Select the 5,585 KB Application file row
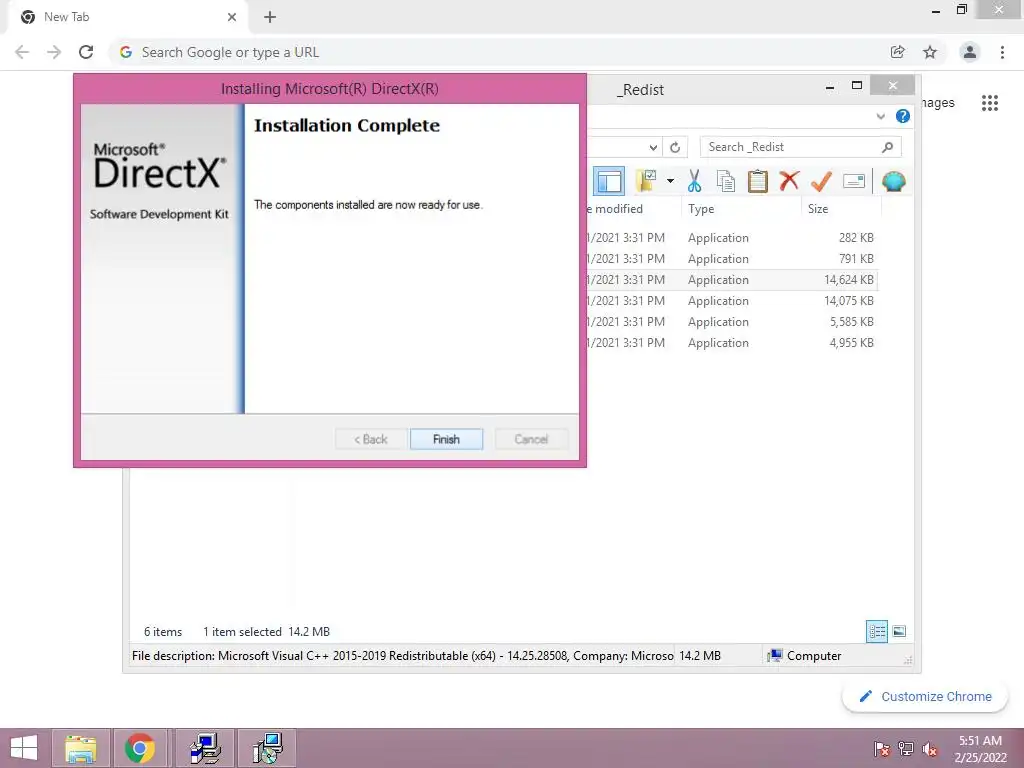This screenshot has width=1024, height=768. pos(731,321)
